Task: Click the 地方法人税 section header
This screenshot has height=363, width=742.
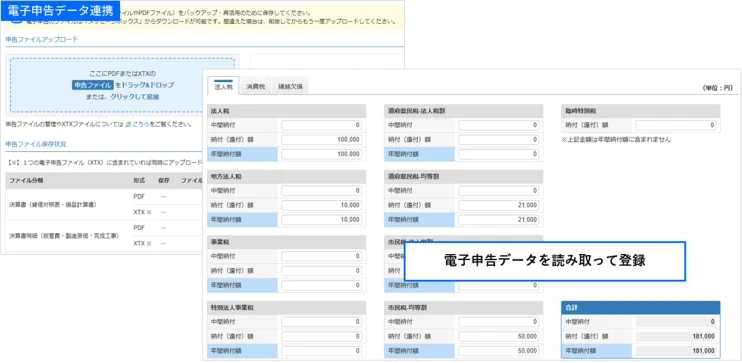Action: click(287, 177)
